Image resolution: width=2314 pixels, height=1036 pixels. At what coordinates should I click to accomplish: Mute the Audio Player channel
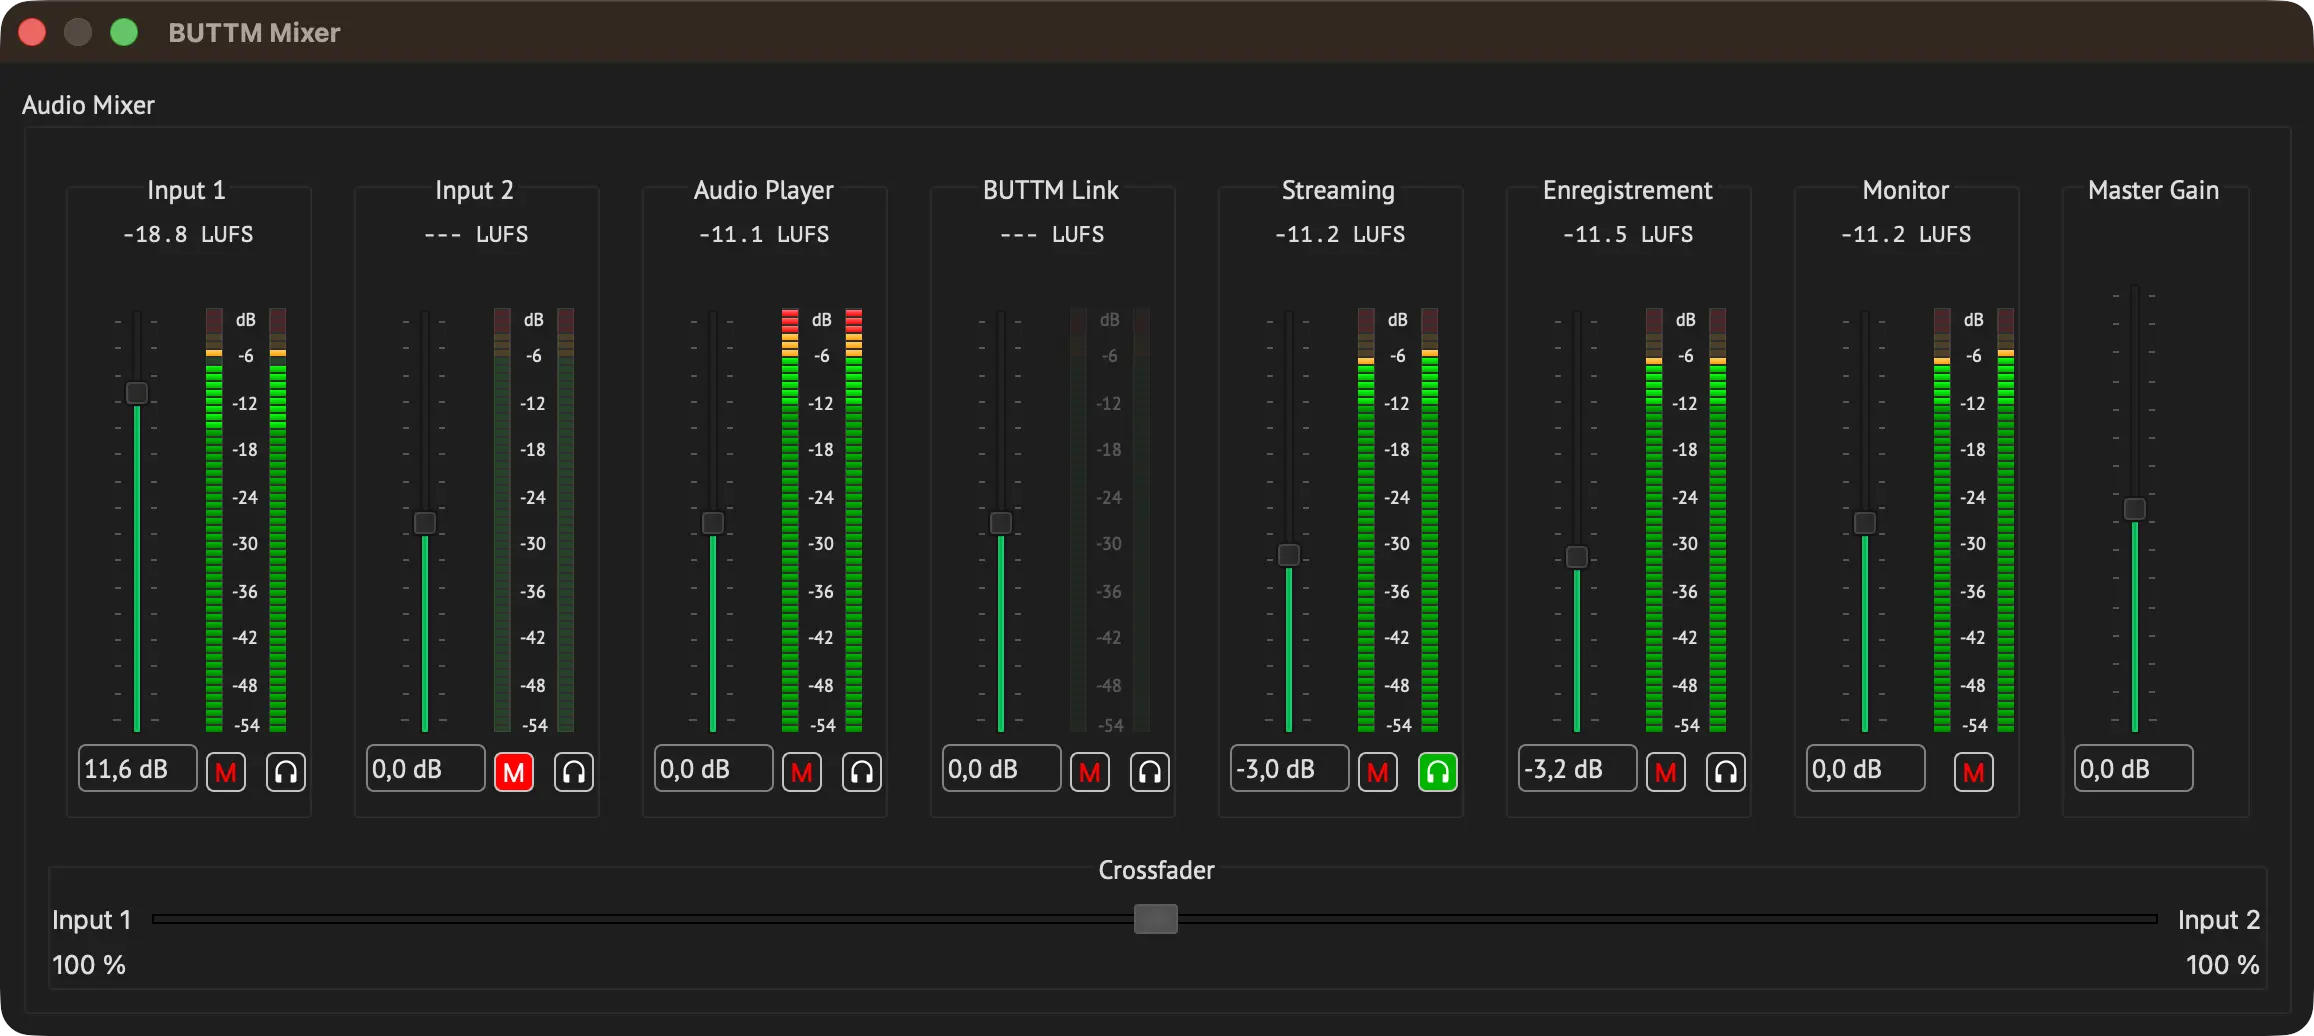point(802,771)
